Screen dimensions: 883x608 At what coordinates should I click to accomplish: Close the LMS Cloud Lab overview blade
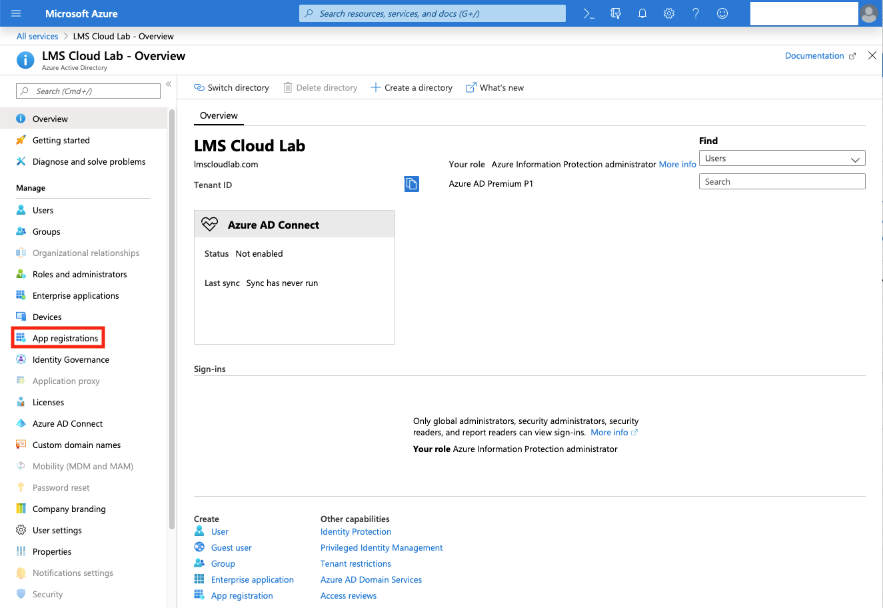point(872,55)
